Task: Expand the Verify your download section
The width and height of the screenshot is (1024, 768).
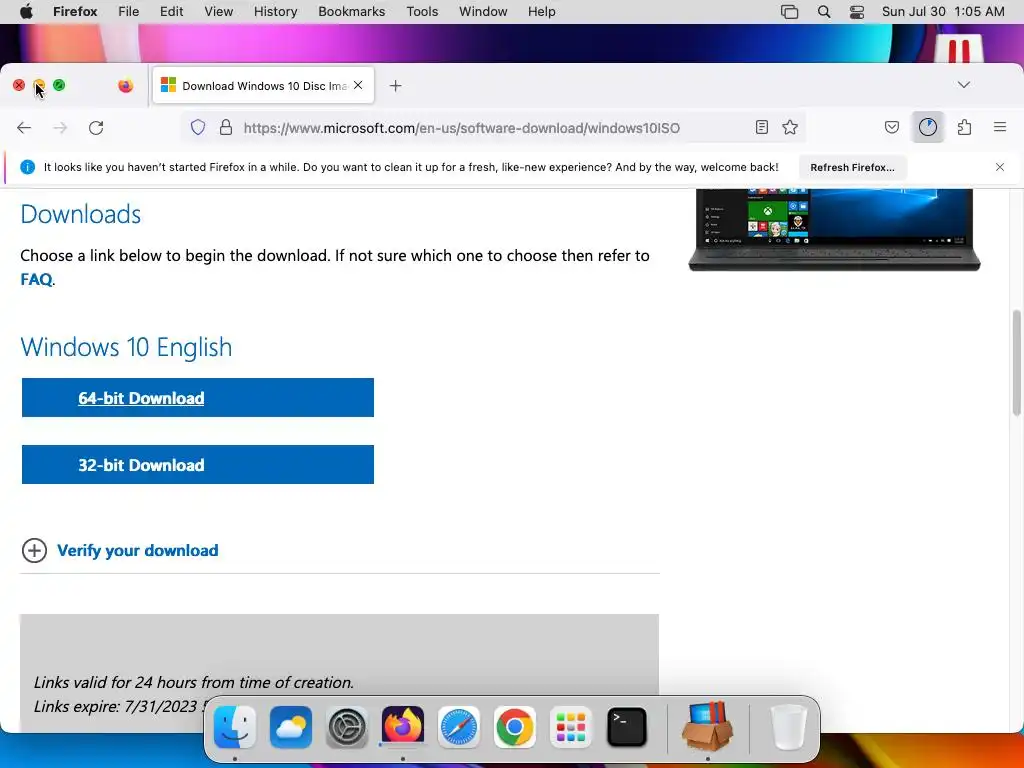Action: 120,551
